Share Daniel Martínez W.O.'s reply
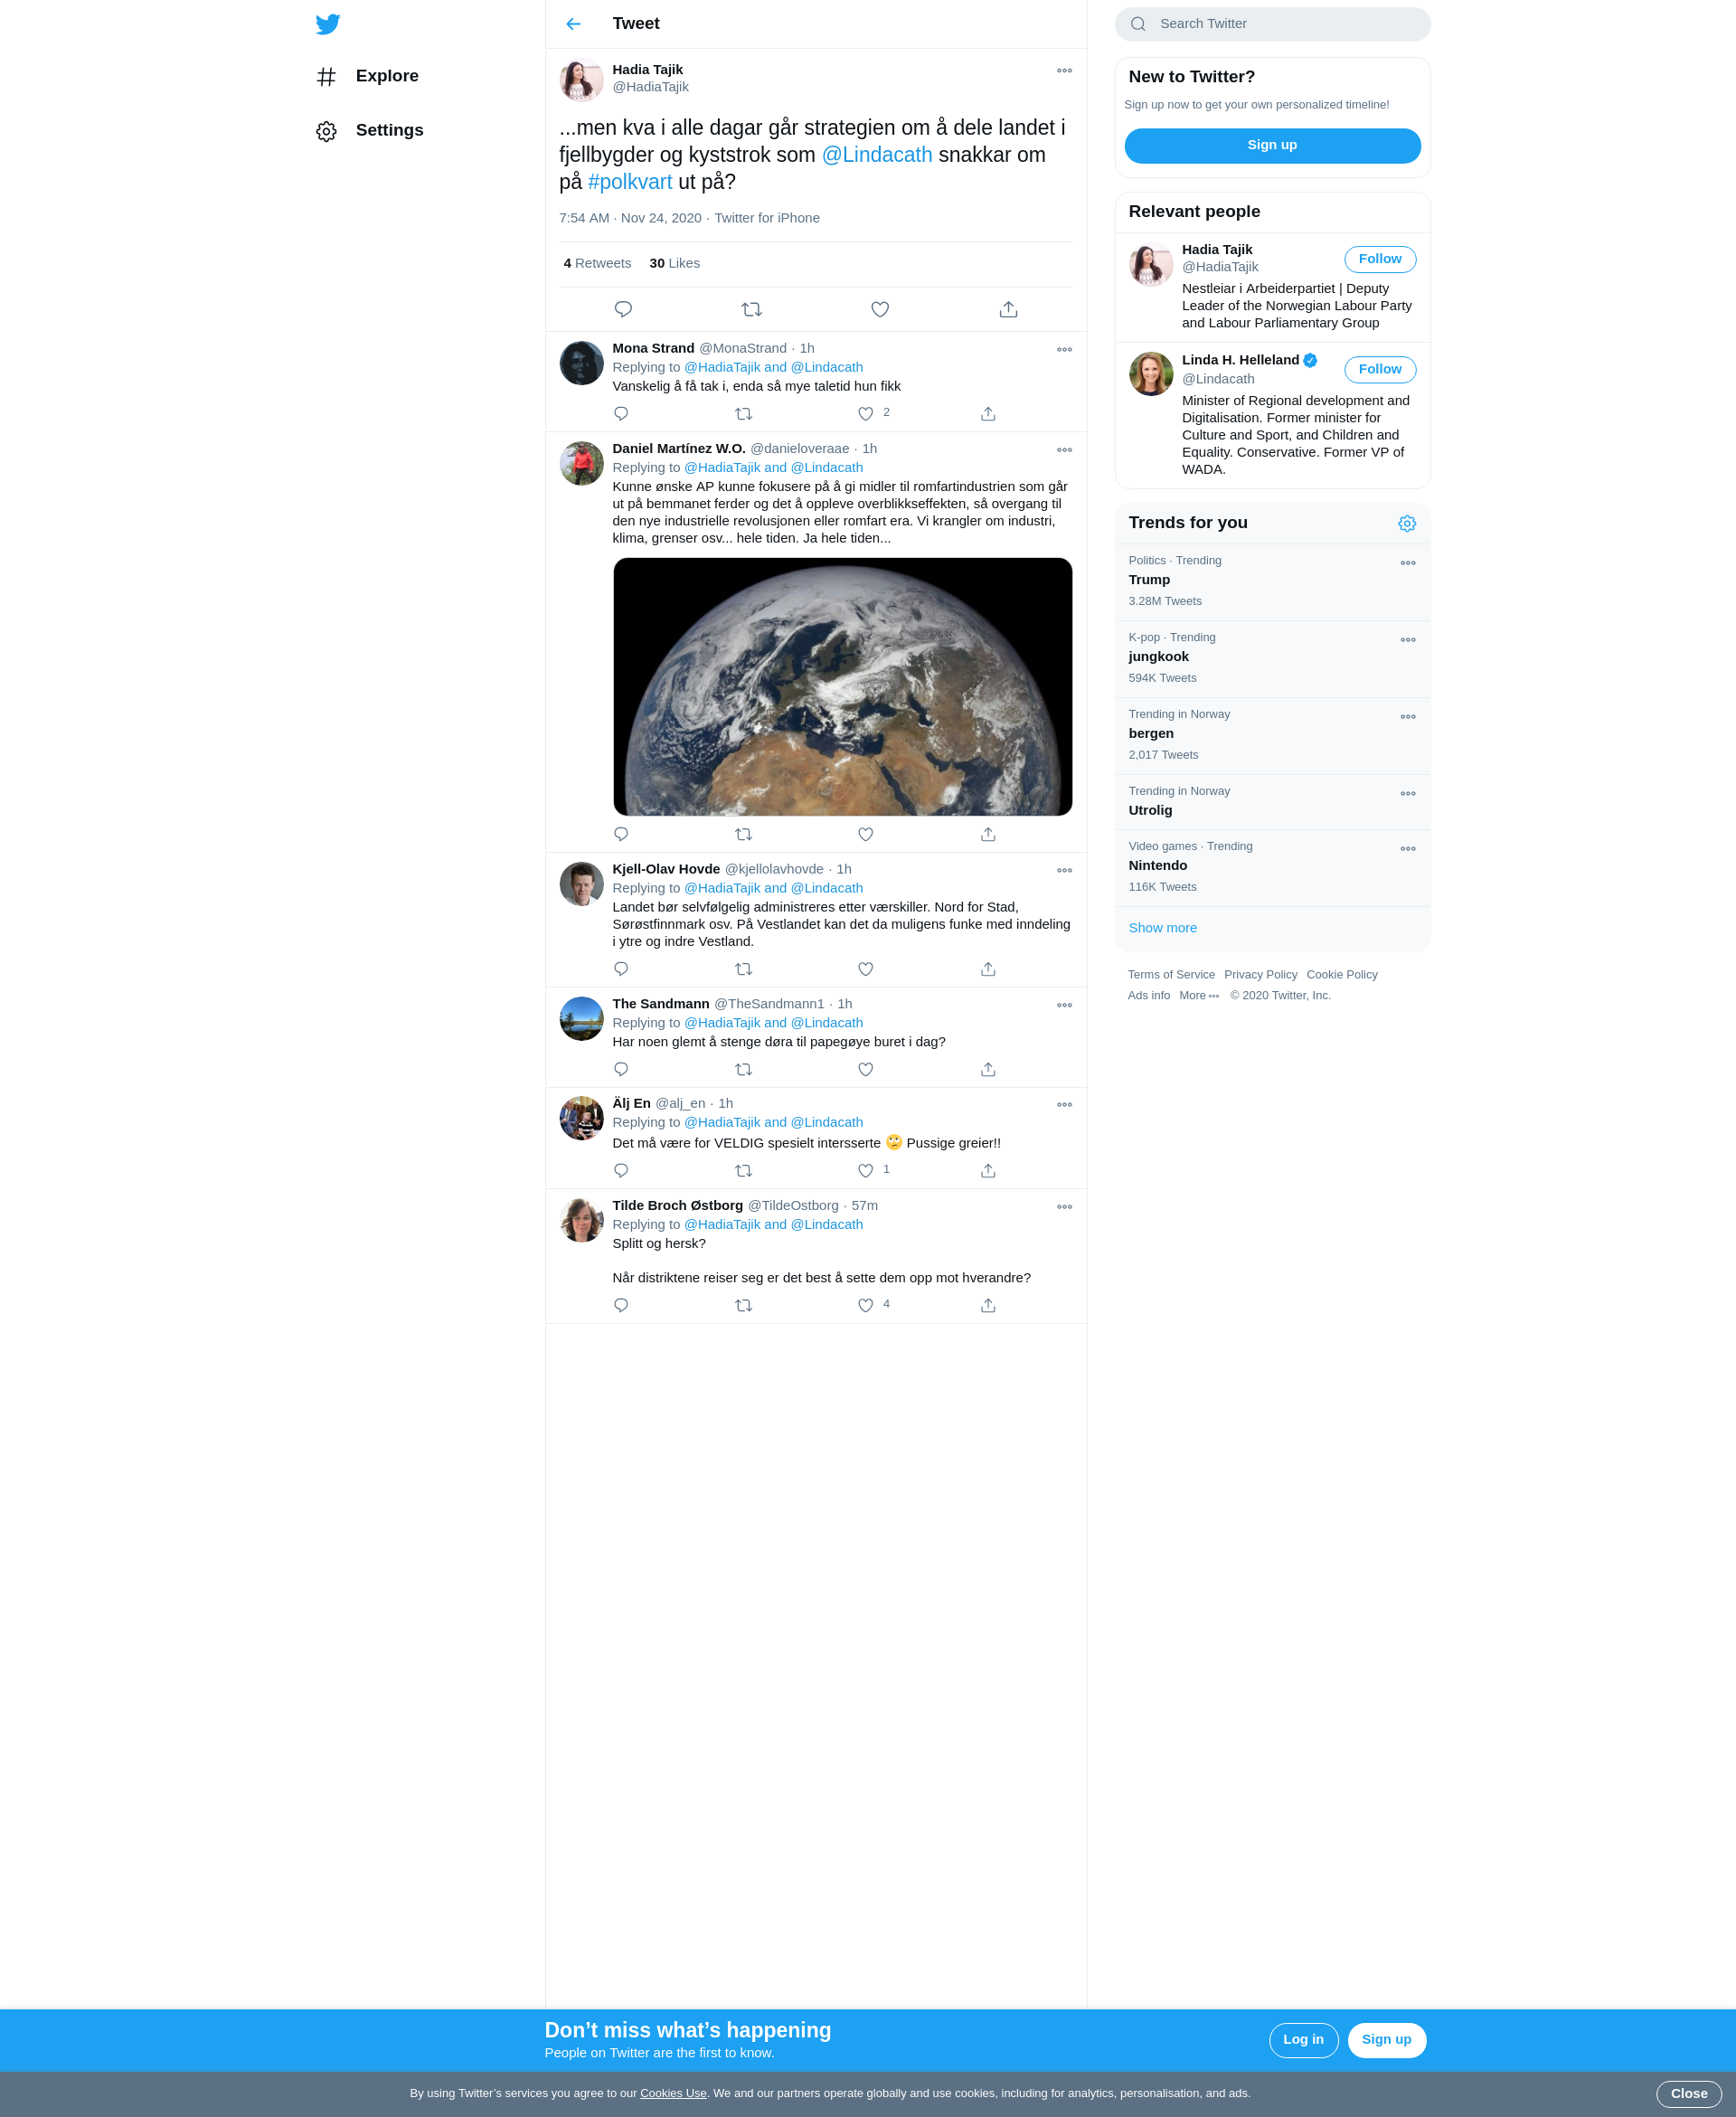This screenshot has width=1736, height=2117. [988, 834]
